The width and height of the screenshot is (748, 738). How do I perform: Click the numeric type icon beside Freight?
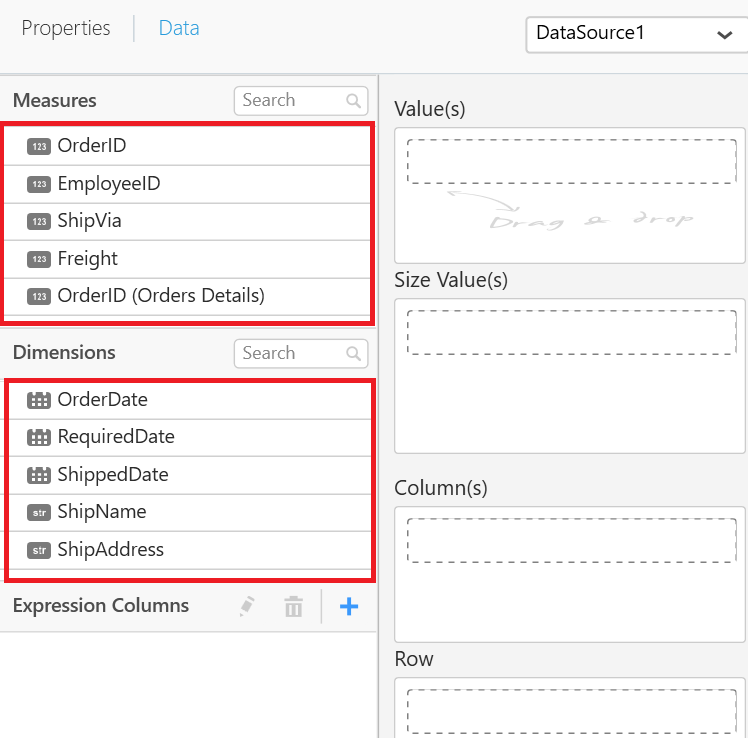click(x=39, y=259)
